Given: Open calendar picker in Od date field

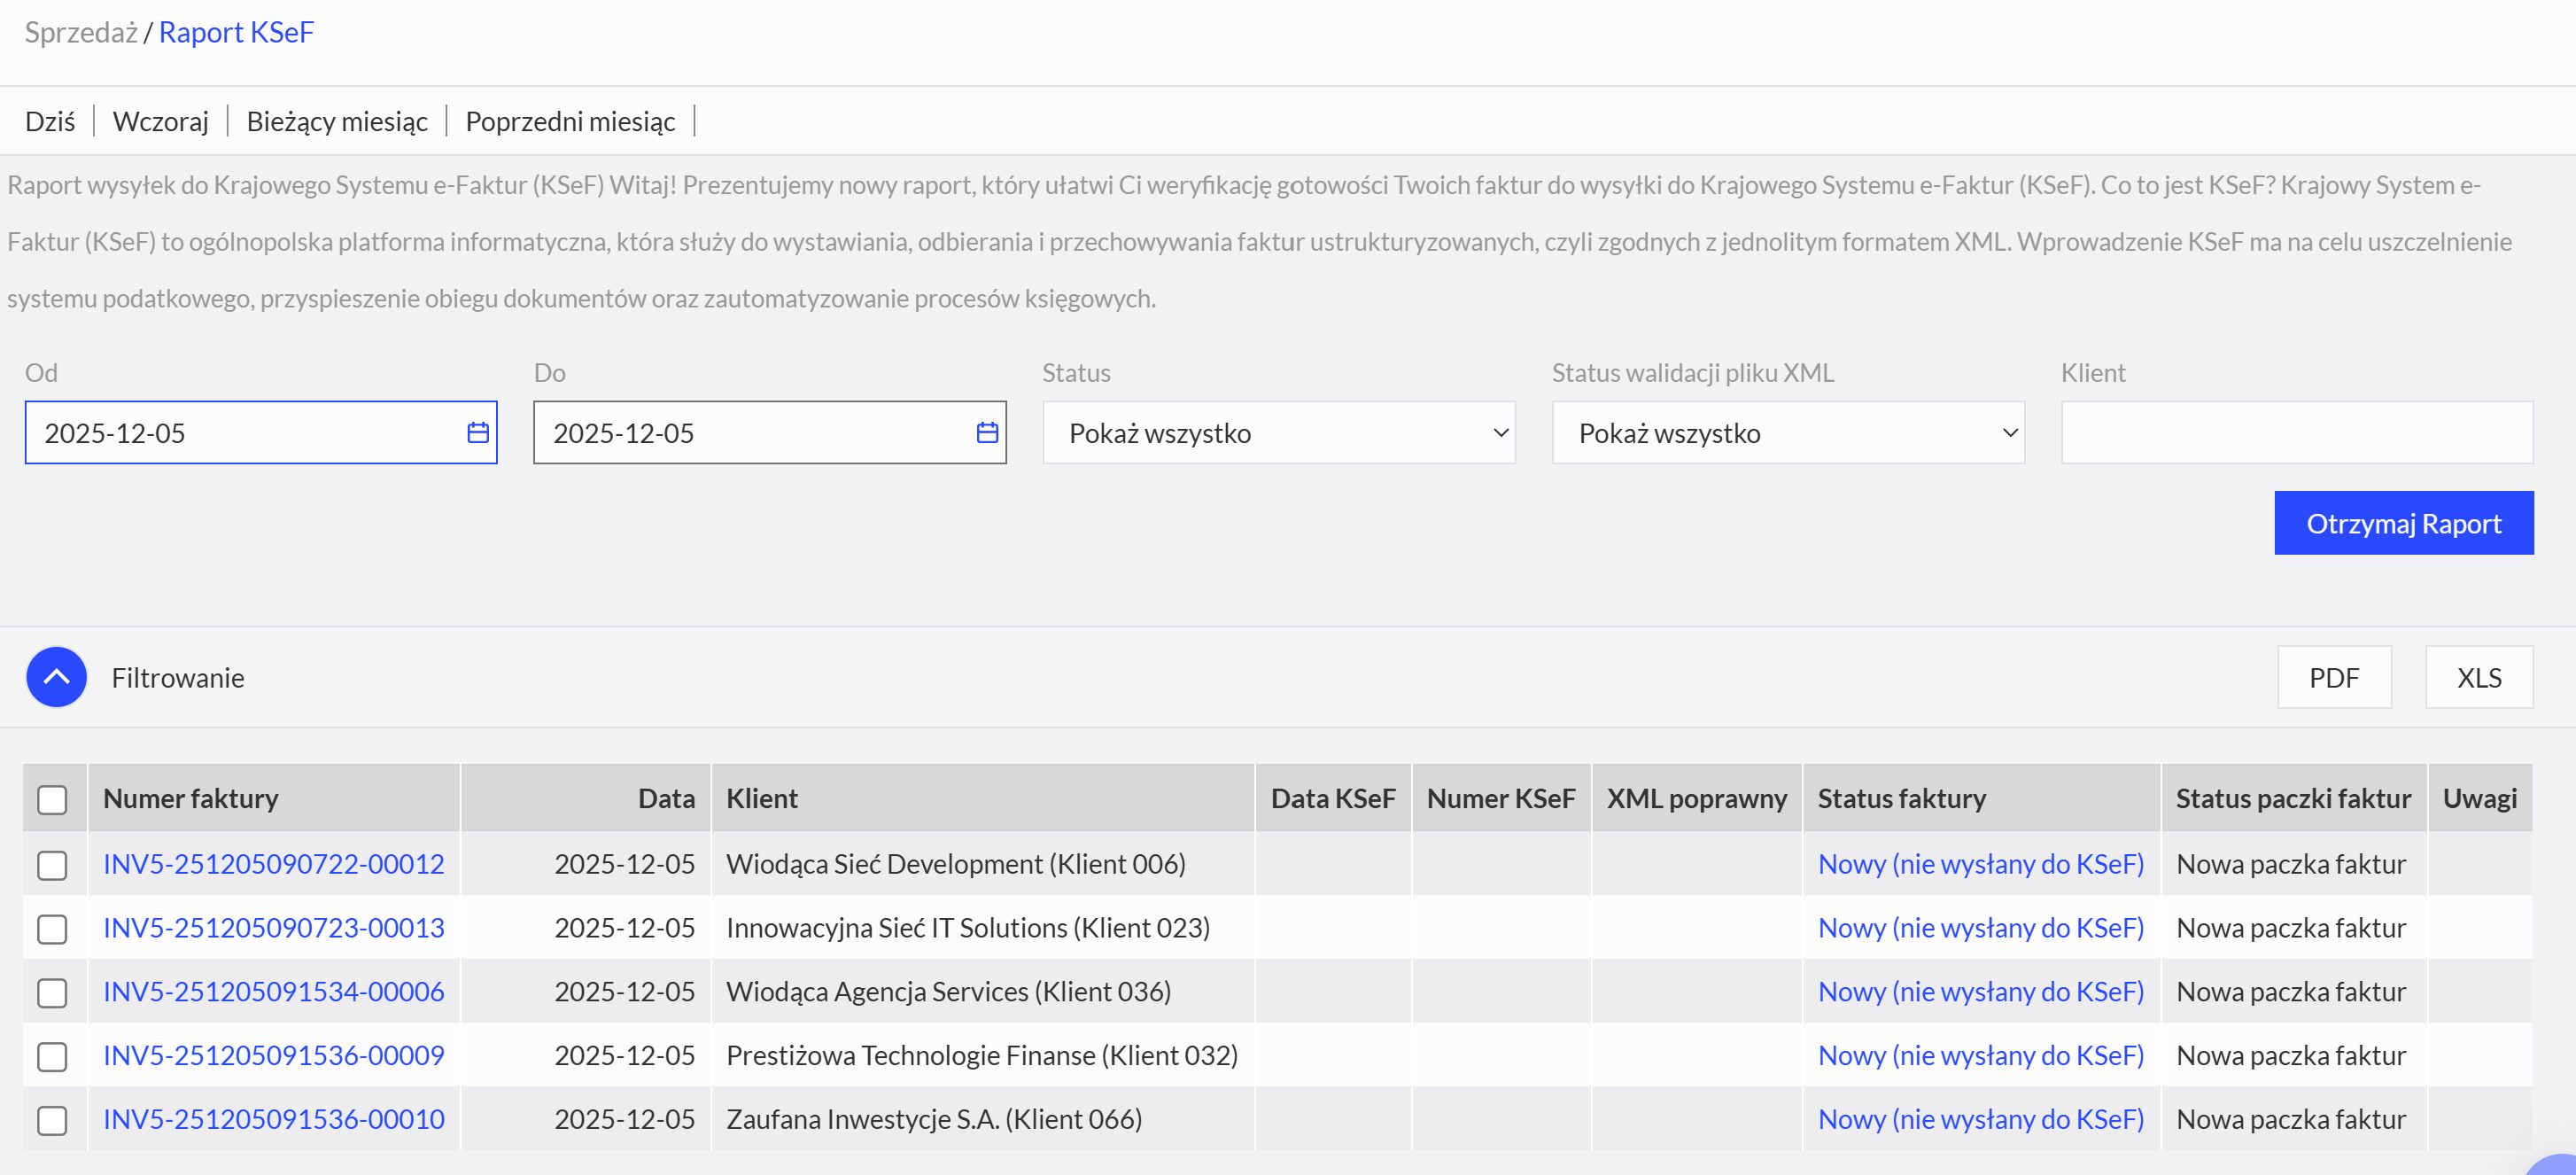Looking at the screenshot, I should [478, 433].
